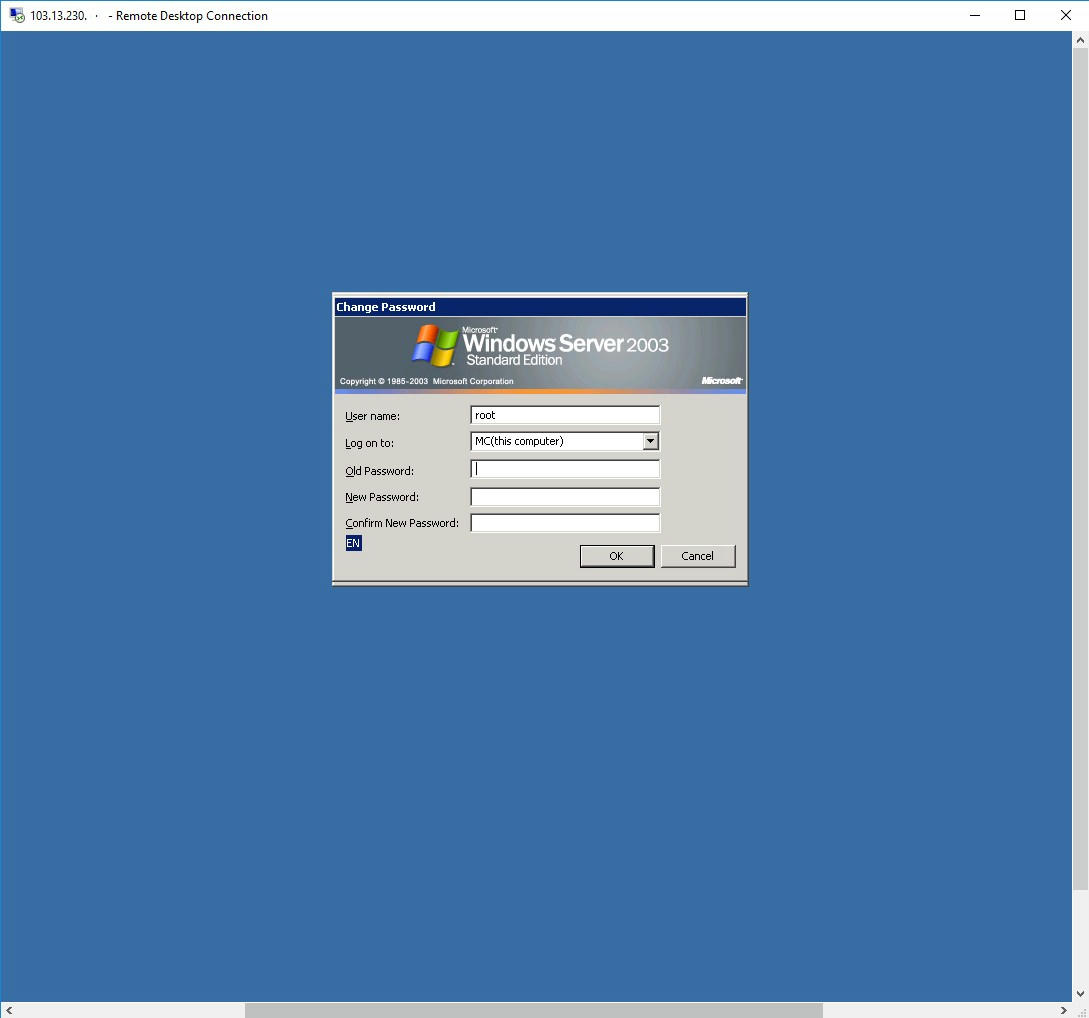Click the OK button
Image resolution: width=1089 pixels, height=1018 pixels.
click(617, 556)
